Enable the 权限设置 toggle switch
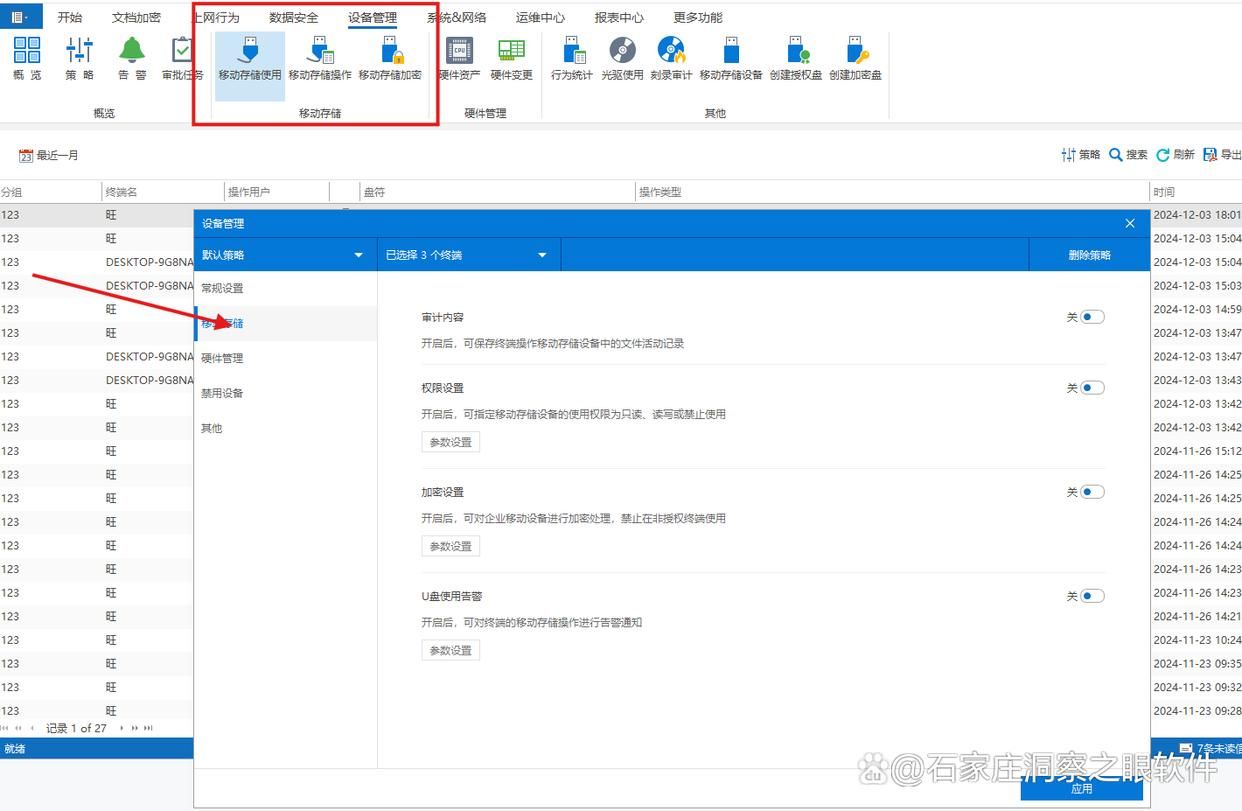The width and height of the screenshot is (1242, 811). 1092,388
